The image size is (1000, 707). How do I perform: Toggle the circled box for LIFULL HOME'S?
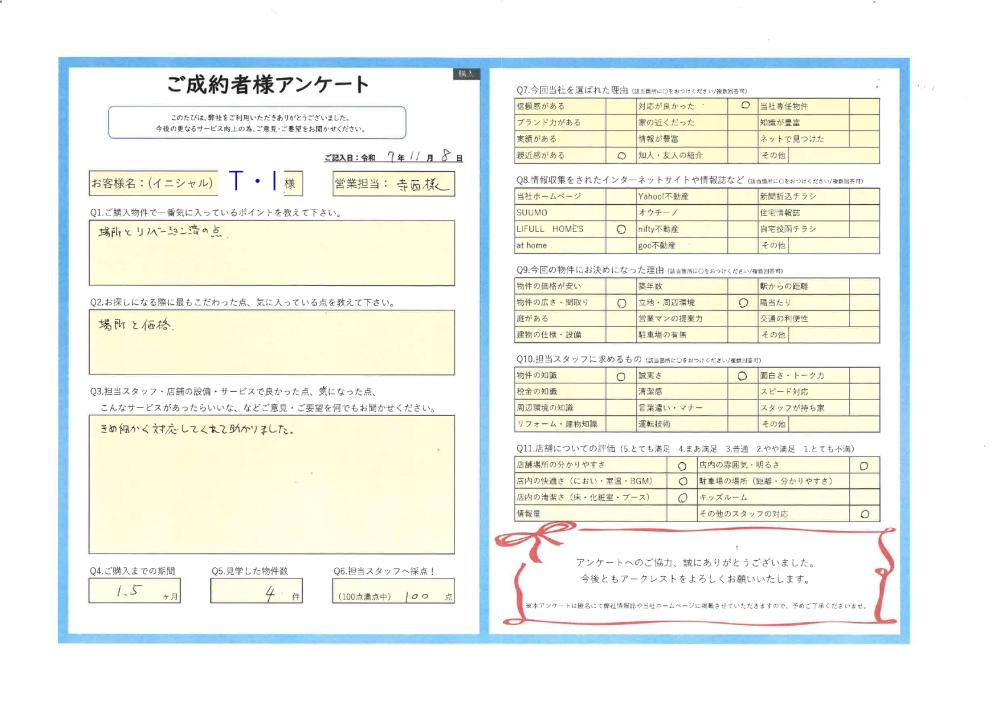pyautogui.click(x=621, y=229)
